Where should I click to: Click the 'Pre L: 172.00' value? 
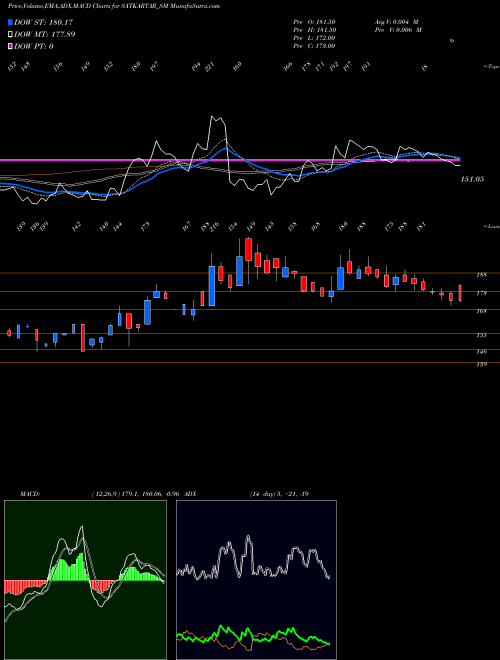[314, 38]
